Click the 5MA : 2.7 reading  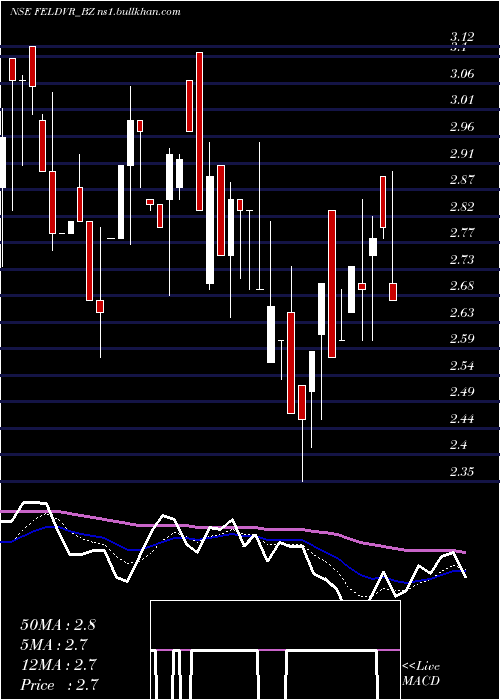pos(54,645)
